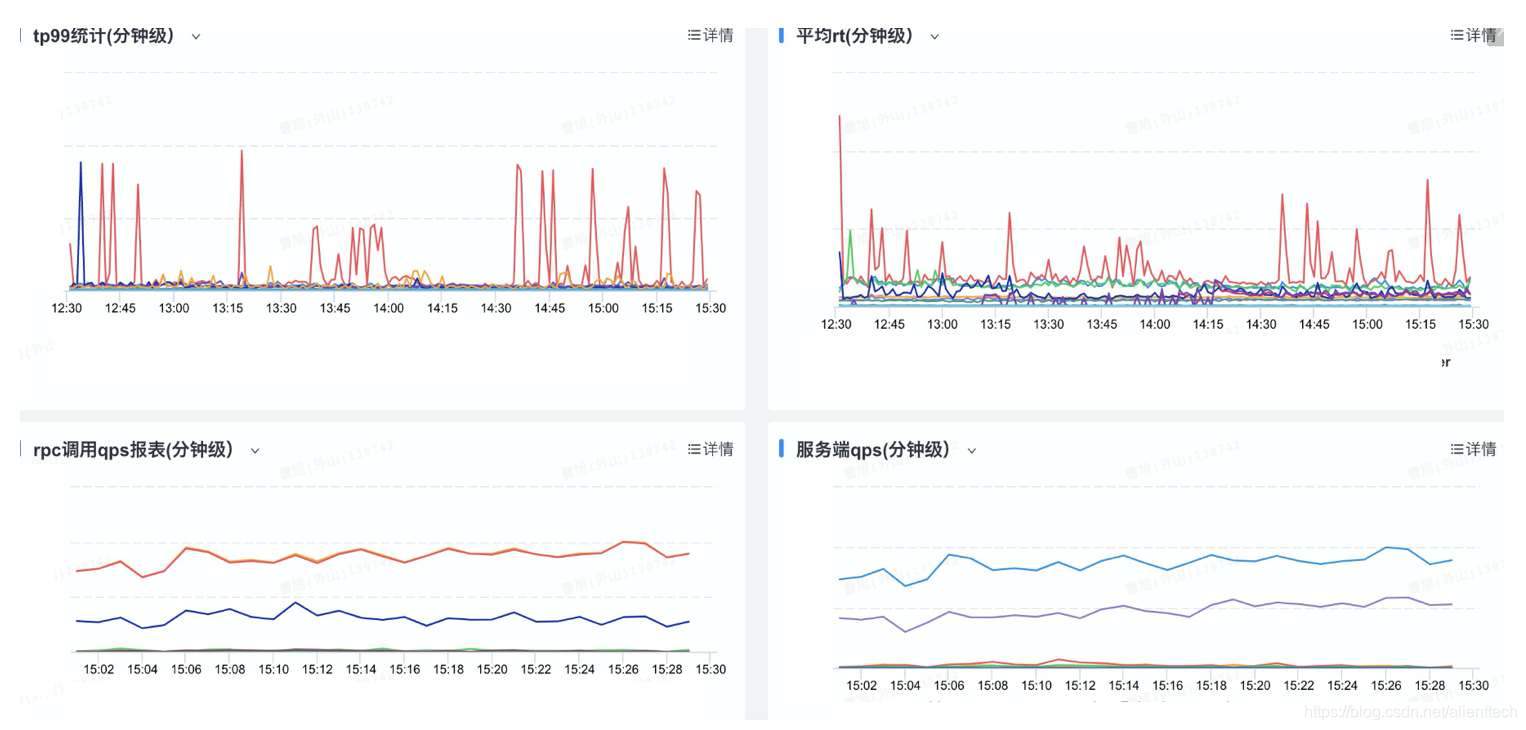Screen dimensions: 1526x730
Task: Open 详情 for the 服务端qps chart
Action: pyautogui.click(x=1474, y=449)
